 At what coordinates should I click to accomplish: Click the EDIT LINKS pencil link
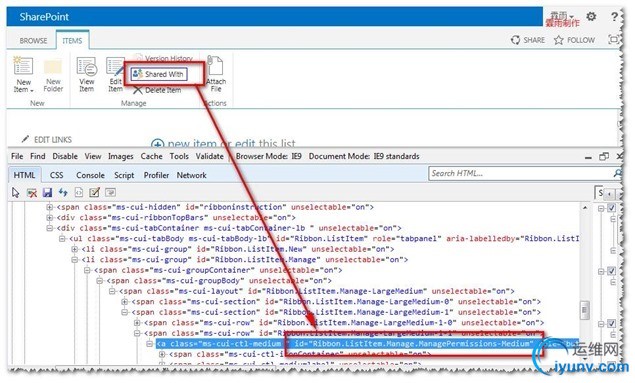tap(47, 139)
